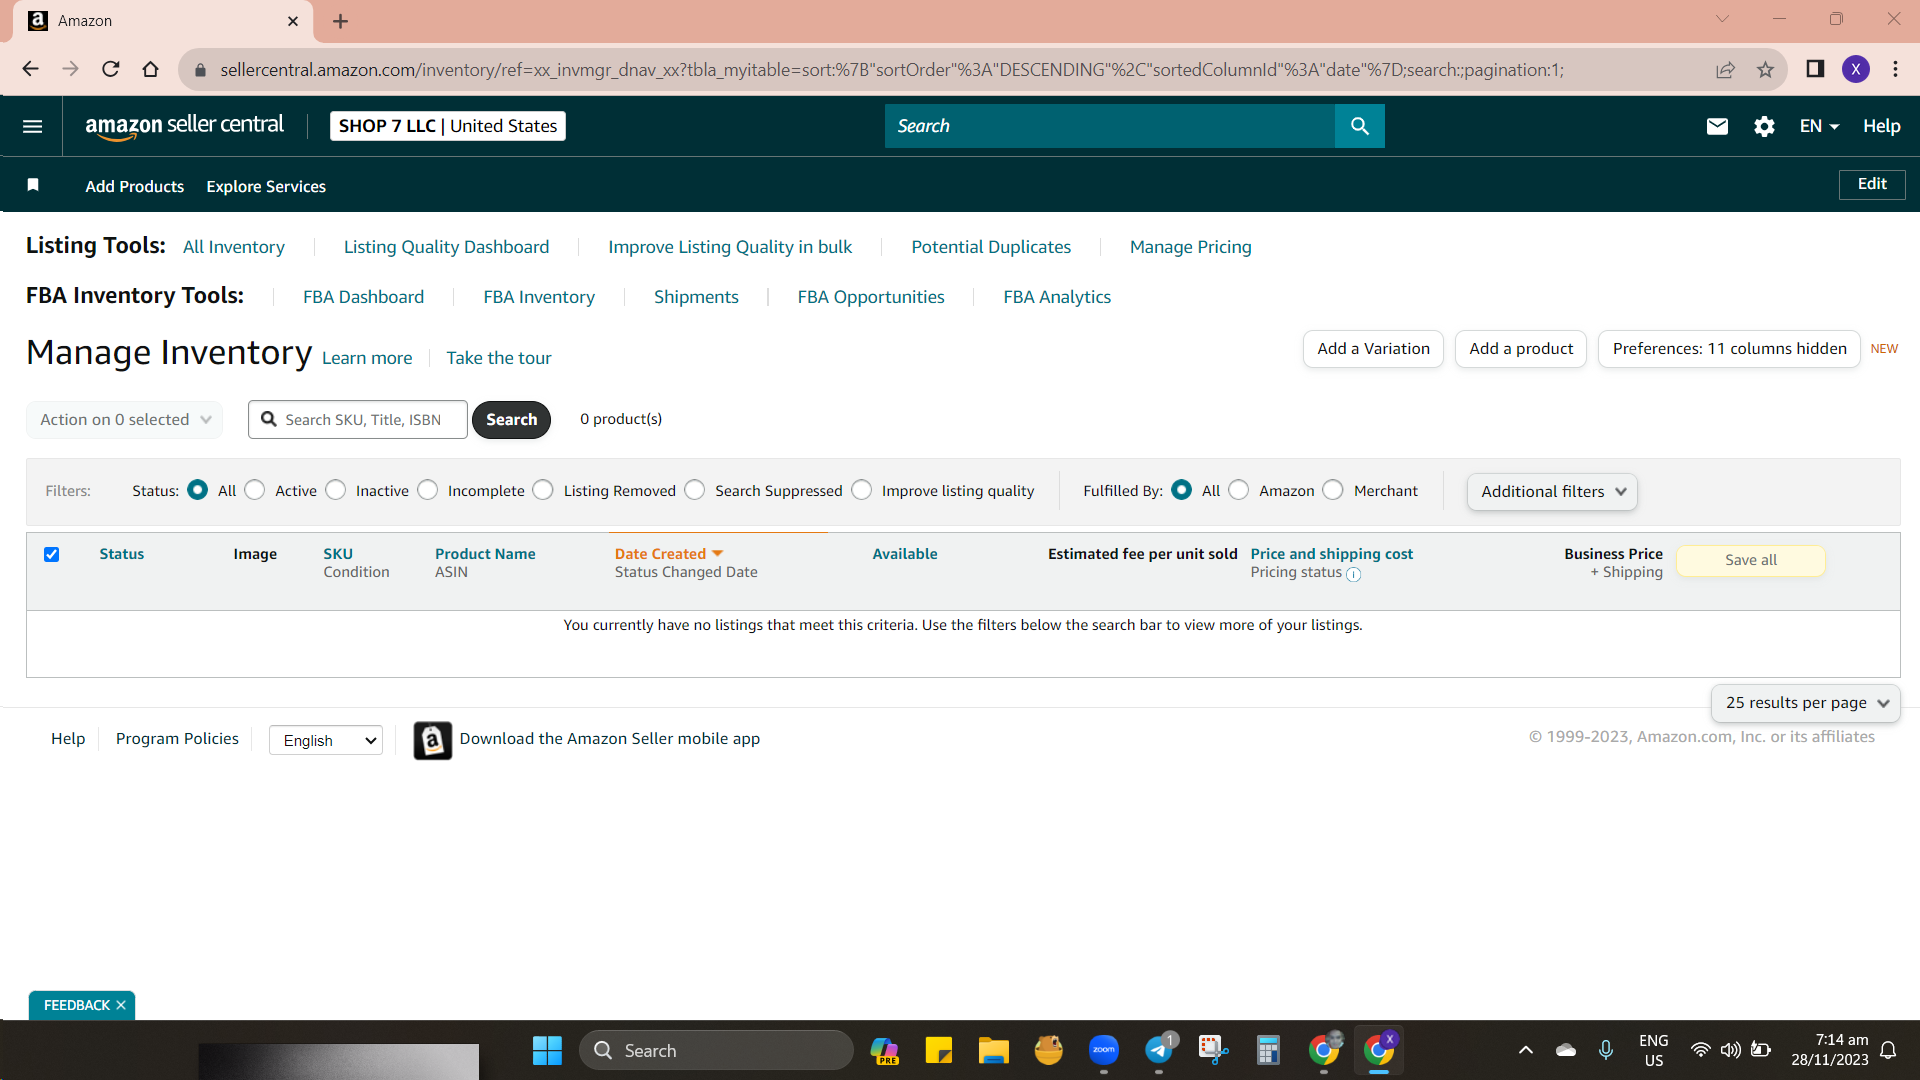Select the Active status filter
The height and width of the screenshot is (1080, 1920).
click(255, 490)
